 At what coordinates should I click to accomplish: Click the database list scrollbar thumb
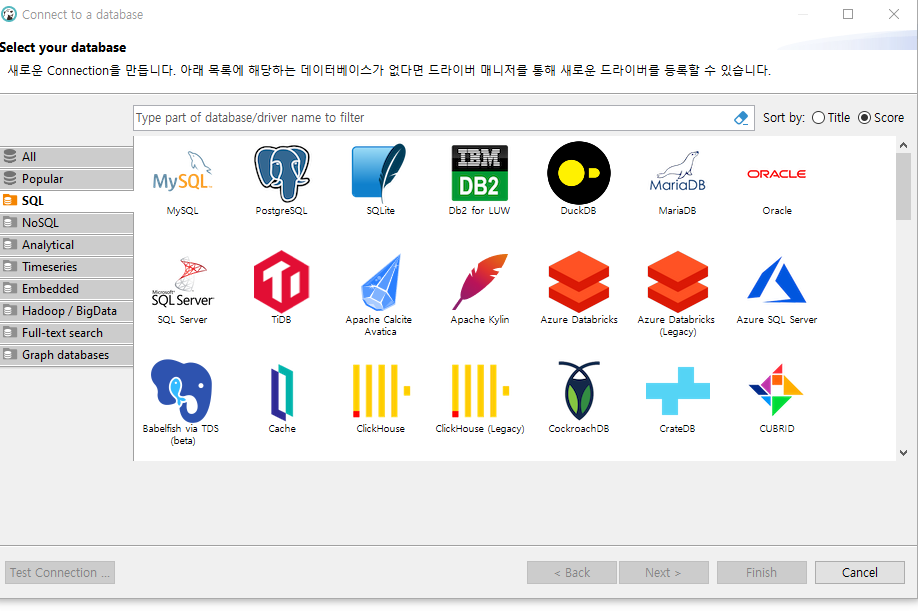coord(903,186)
